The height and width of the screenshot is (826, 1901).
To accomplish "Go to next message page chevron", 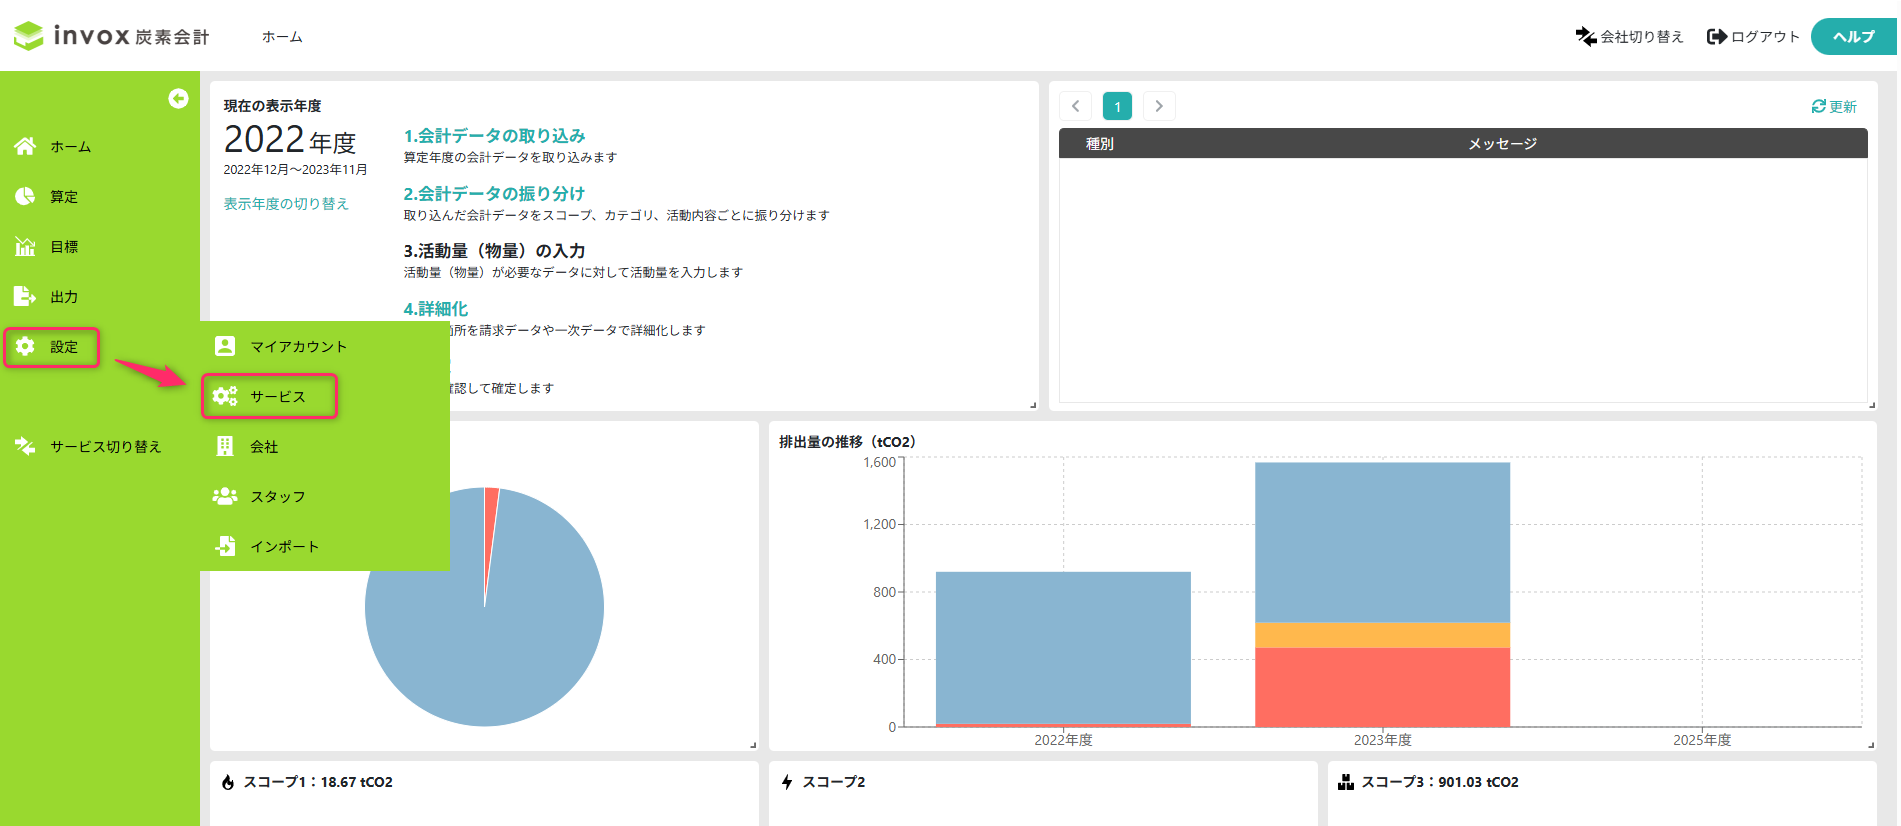I will pyautogui.click(x=1159, y=106).
